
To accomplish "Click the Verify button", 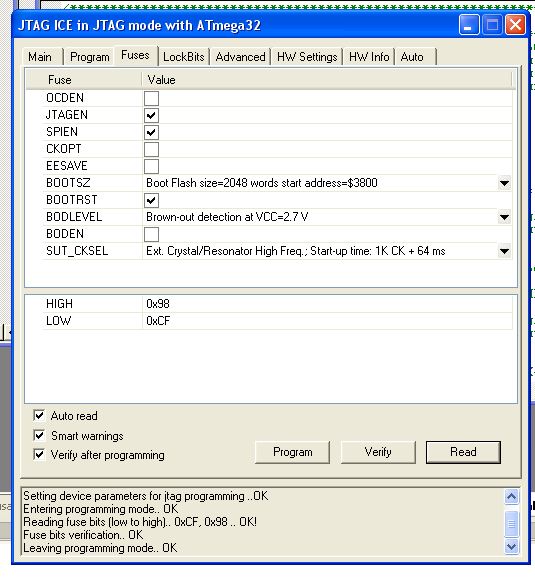I will pos(378,452).
